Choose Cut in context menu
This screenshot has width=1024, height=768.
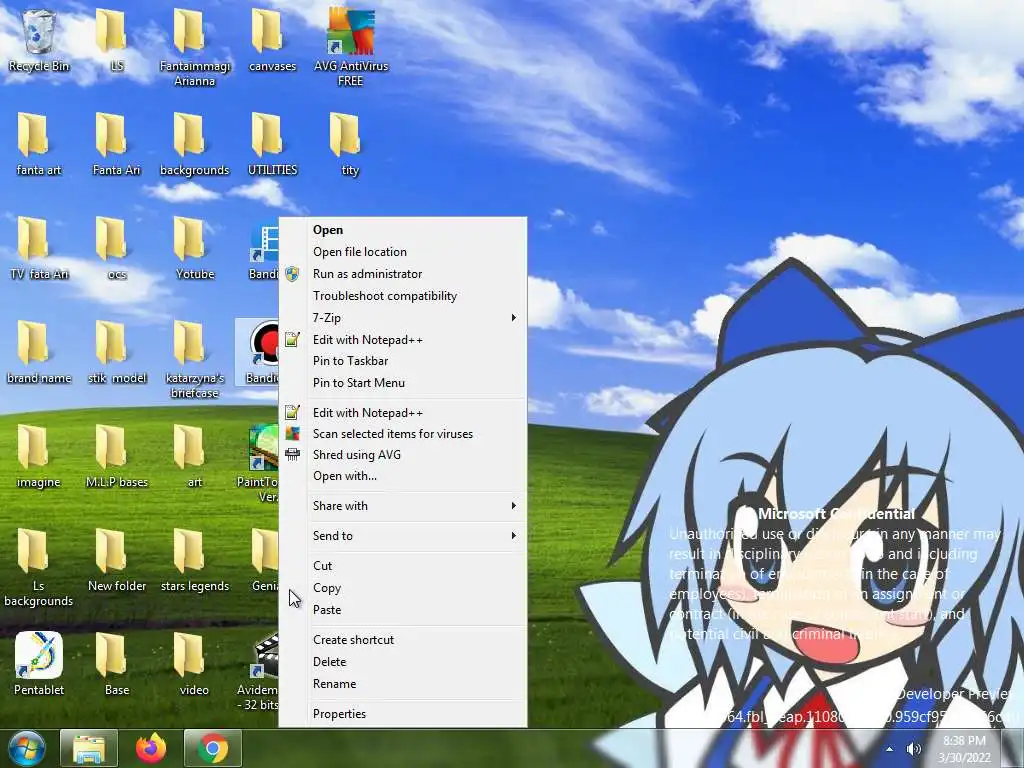click(x=403, y=566)
